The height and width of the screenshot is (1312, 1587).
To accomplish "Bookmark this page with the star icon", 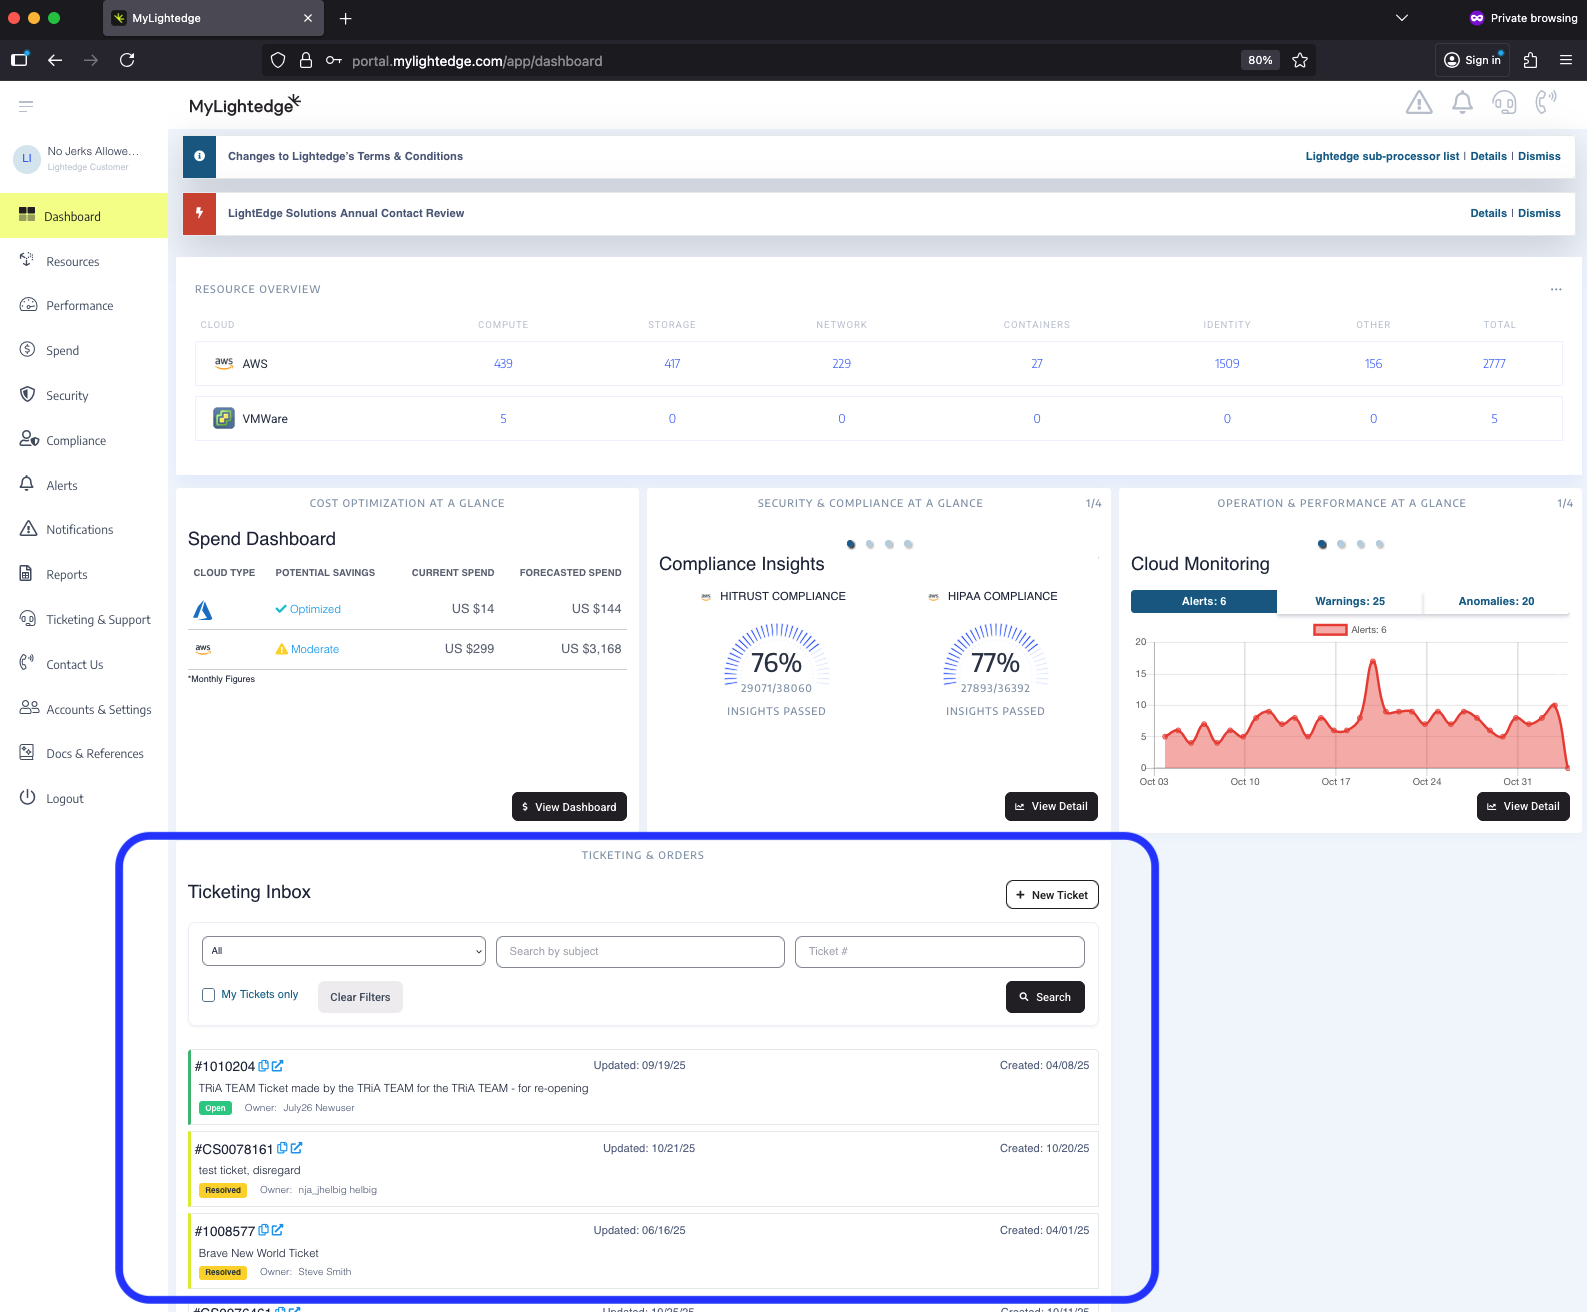I will [x=1300, y=60].
